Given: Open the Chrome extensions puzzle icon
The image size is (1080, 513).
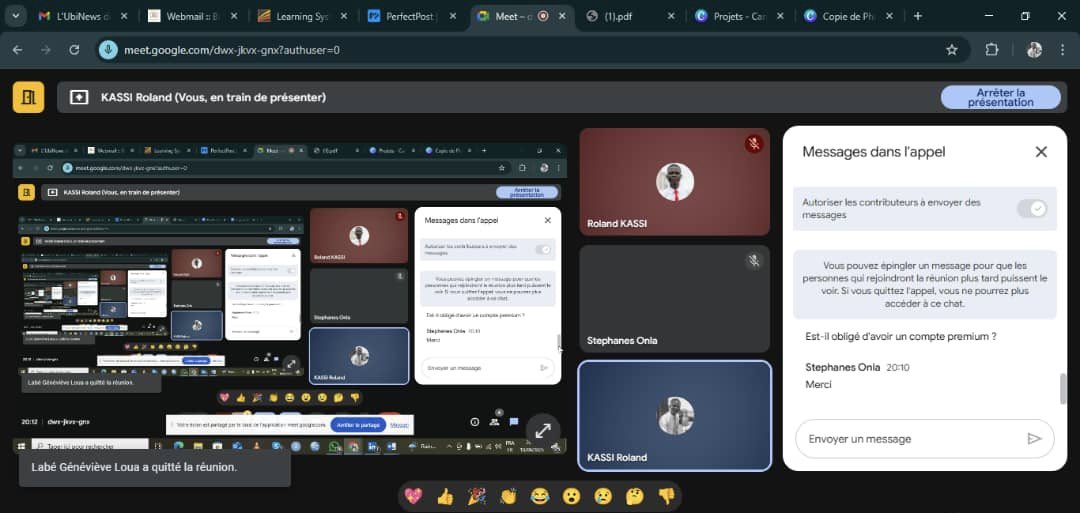Looking at the screenshot, I should click(x=991, y=50).
